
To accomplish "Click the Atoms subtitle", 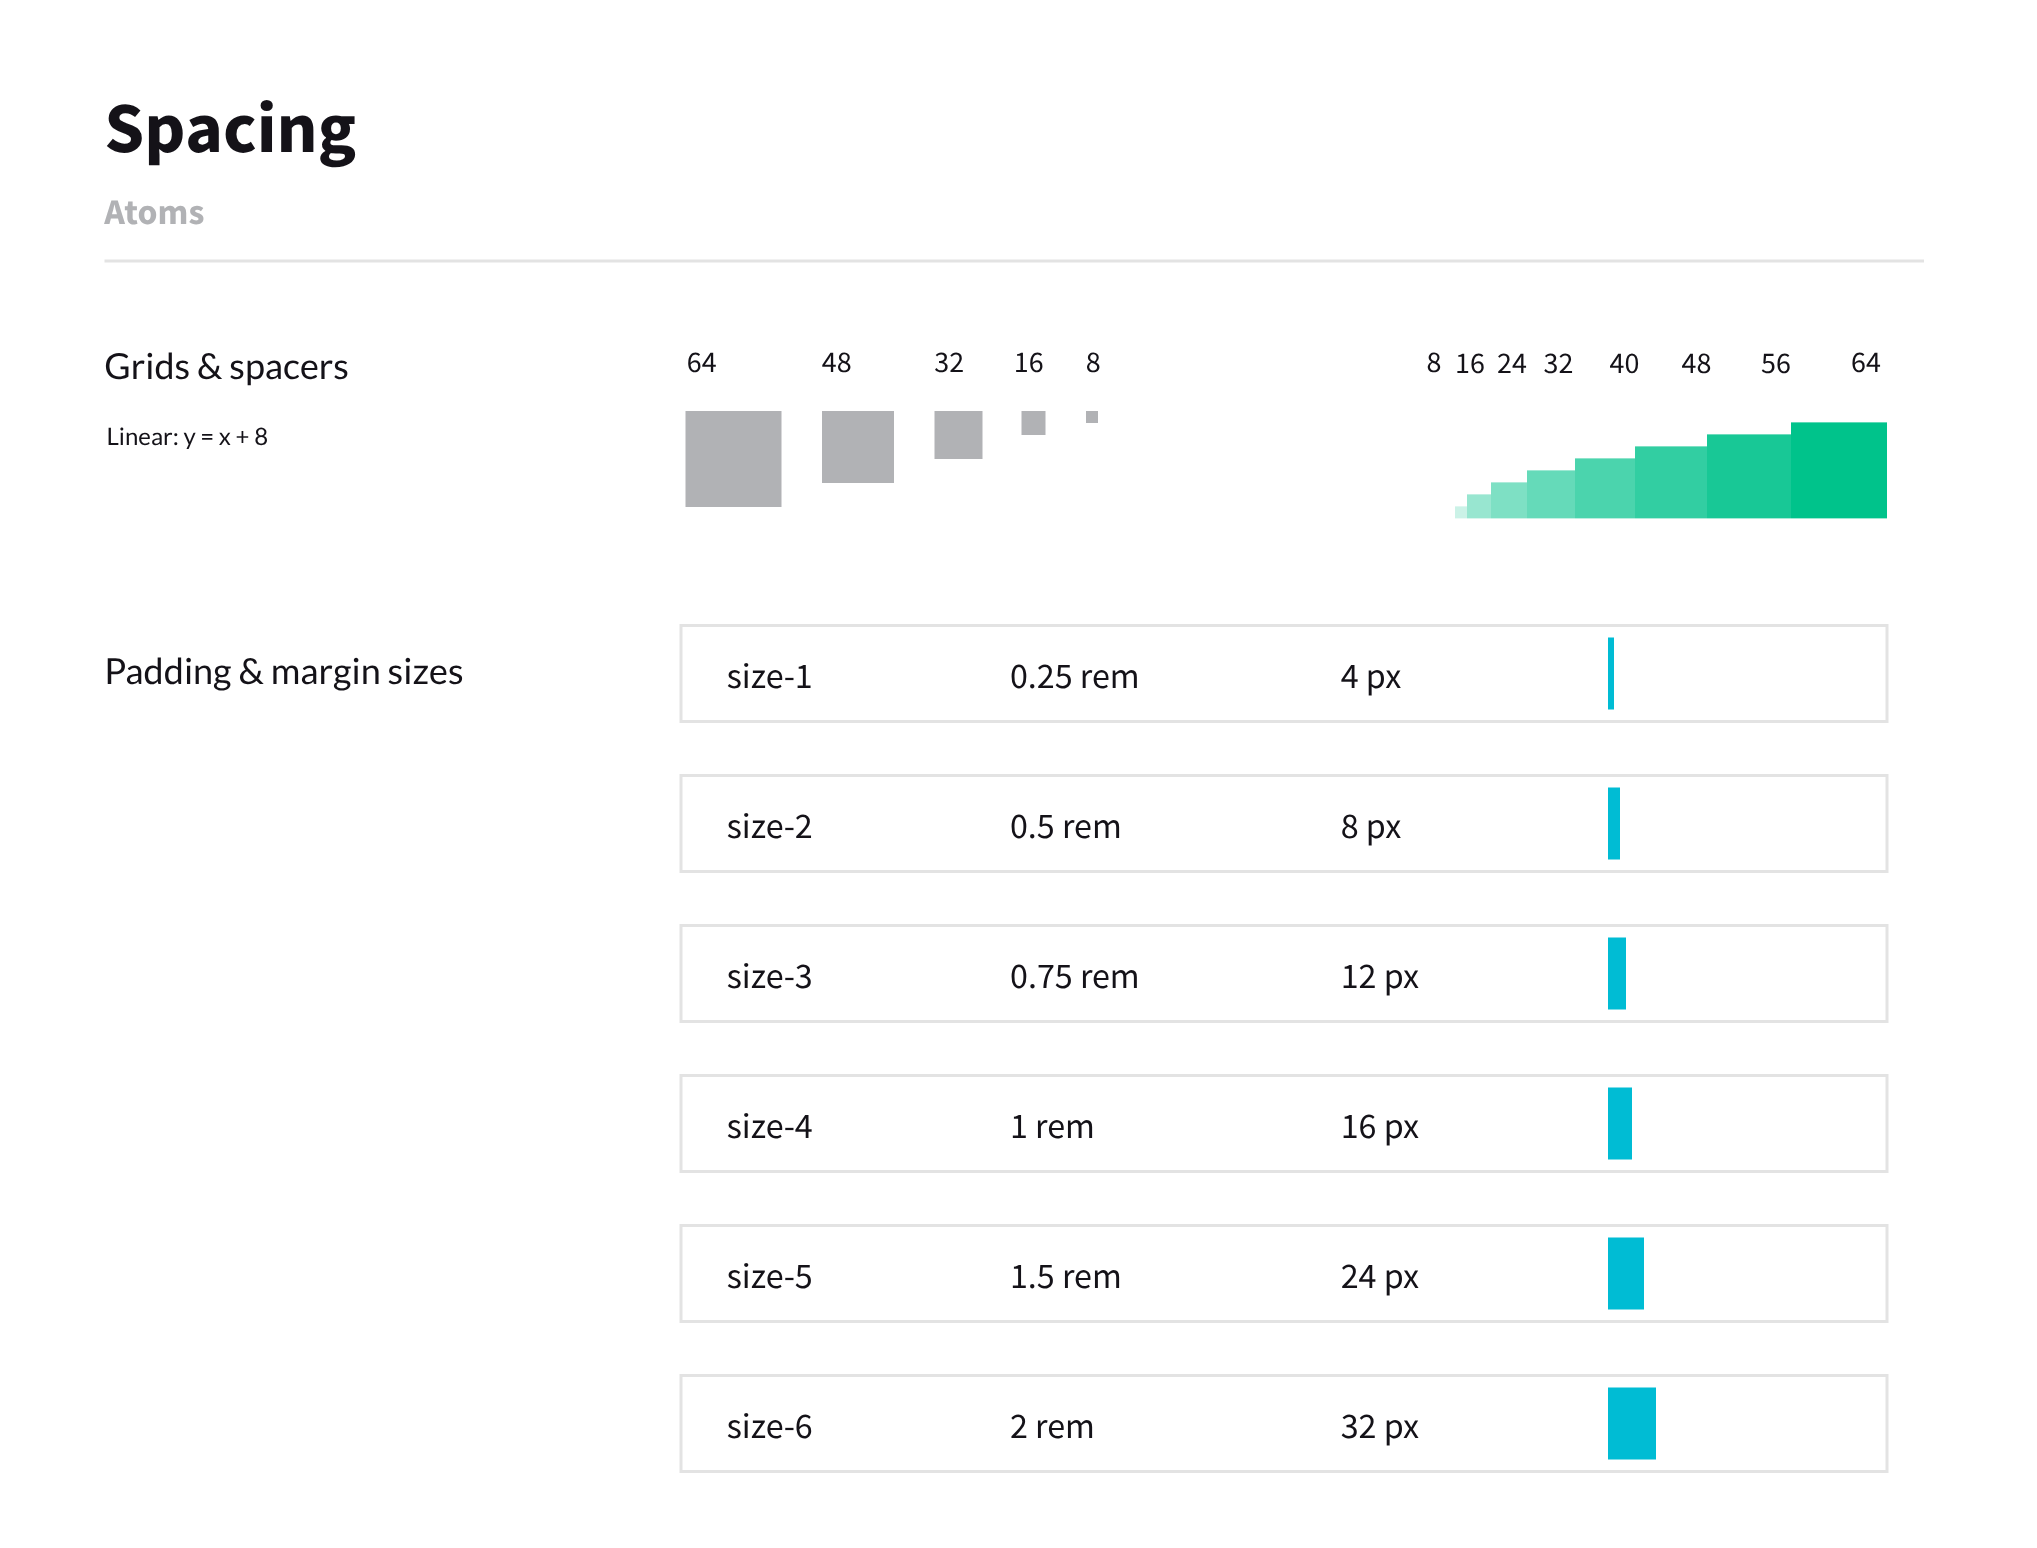I will point(154,213).
